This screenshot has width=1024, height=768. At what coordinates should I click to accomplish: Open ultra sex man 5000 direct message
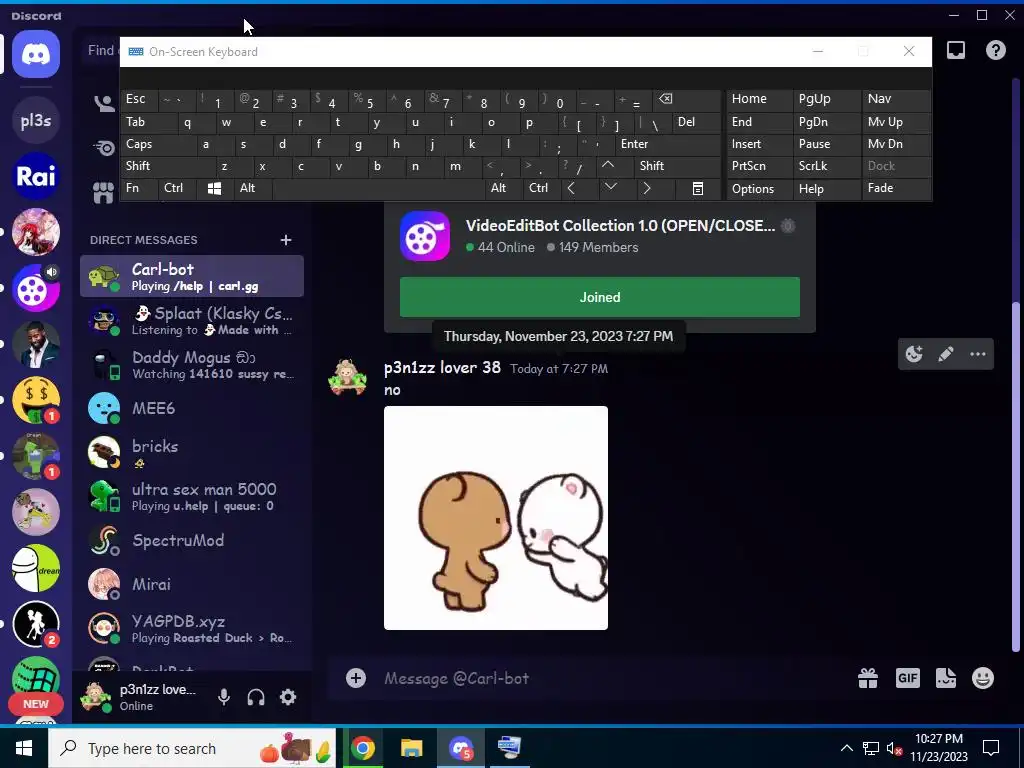point(192,496)
